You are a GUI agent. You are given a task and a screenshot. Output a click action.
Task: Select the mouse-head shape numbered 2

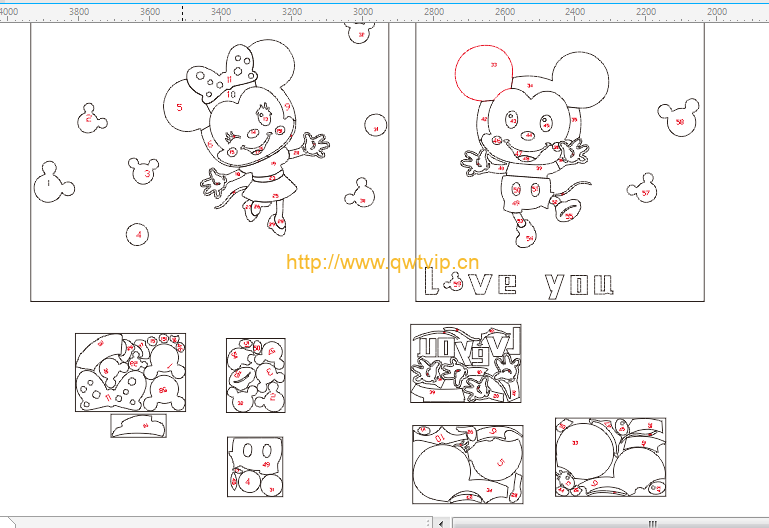[x=91, y=119]
